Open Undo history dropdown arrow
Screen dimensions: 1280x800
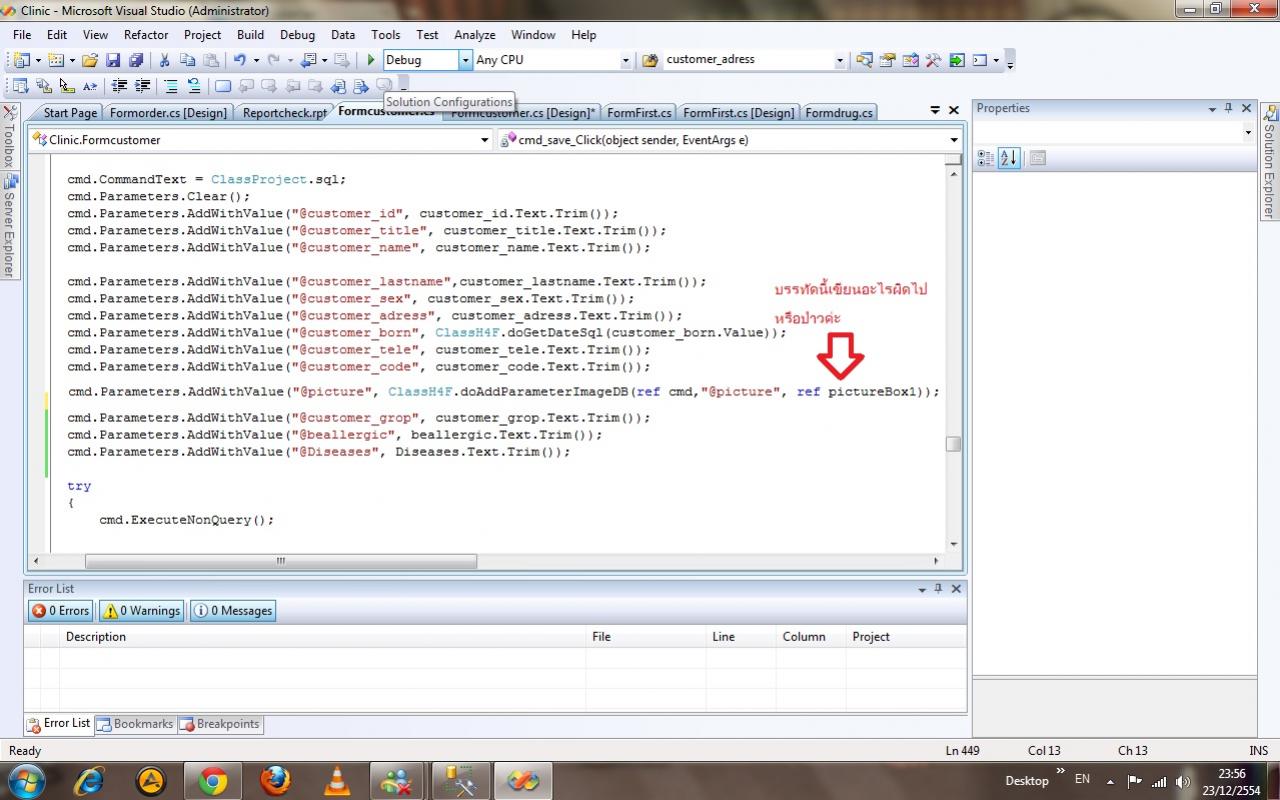[255, 60]
